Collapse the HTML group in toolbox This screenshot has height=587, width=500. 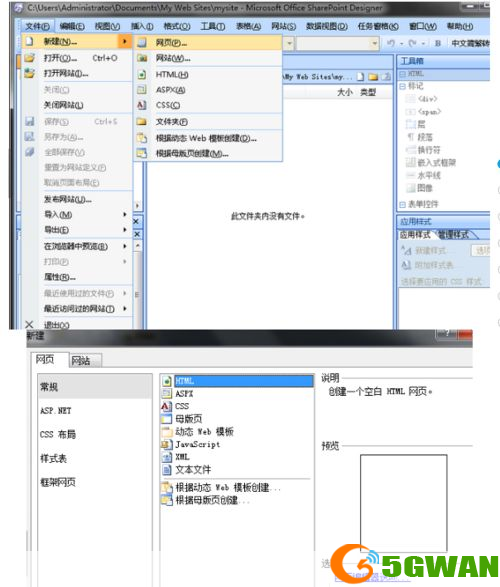402,74
